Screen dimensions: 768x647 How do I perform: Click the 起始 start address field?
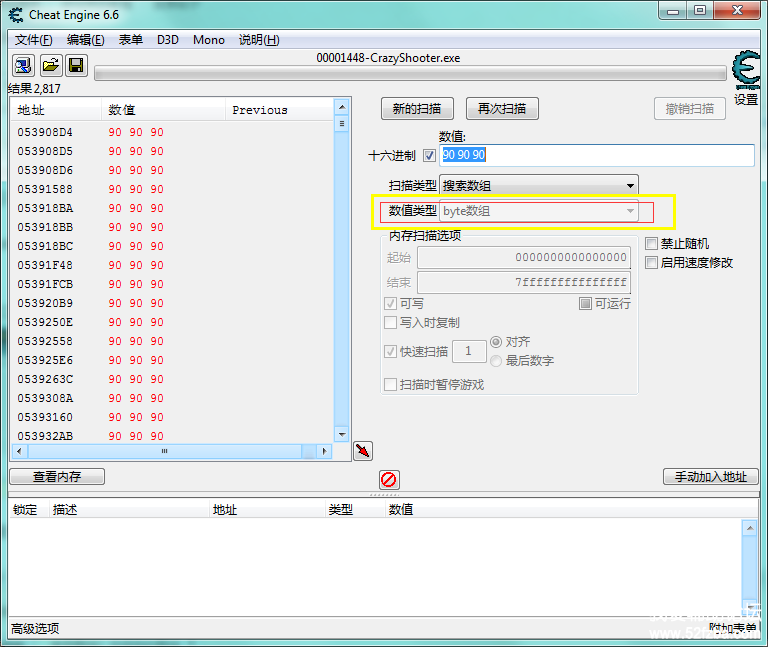(524, 258)
